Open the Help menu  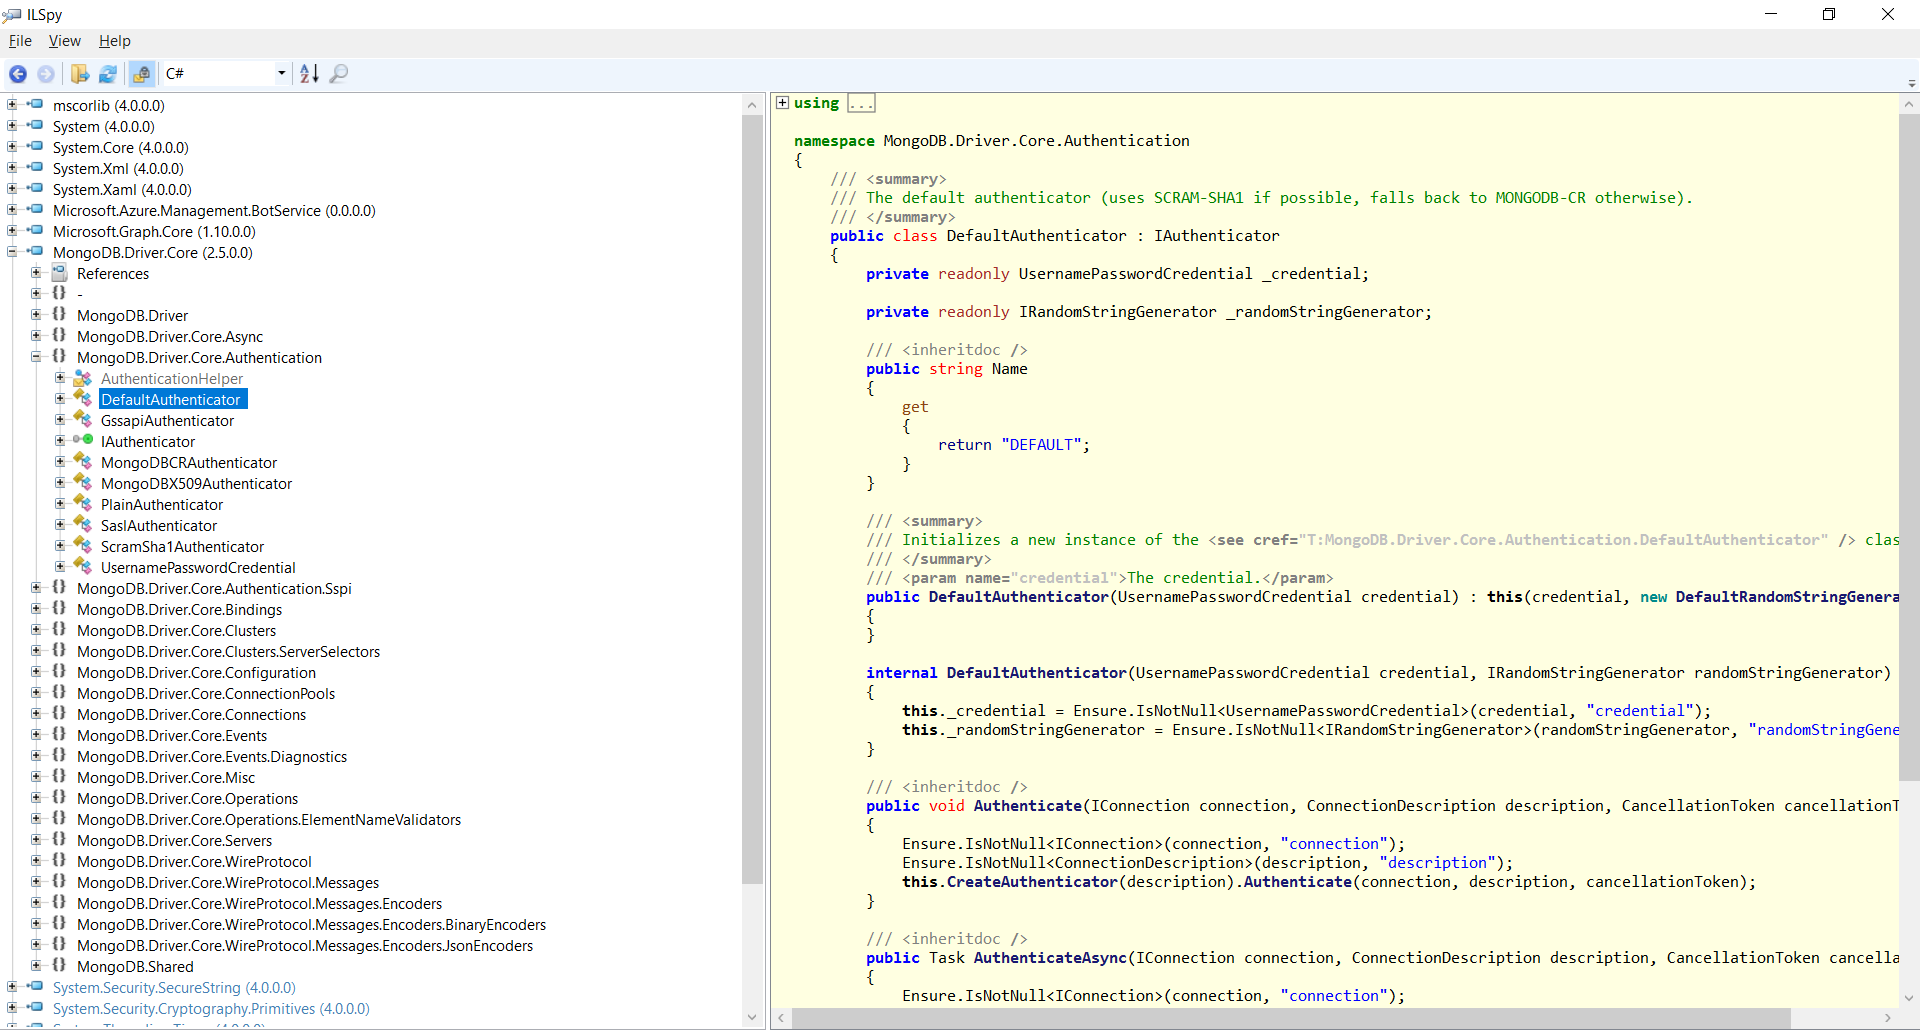115,41
